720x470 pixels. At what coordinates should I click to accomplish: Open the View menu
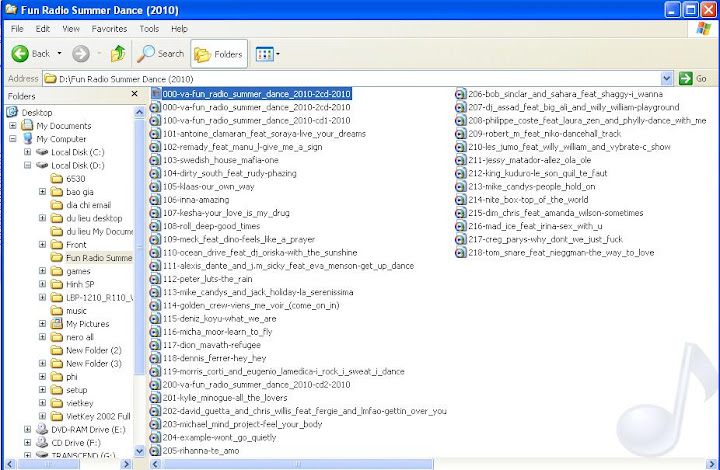(x=71, y=28)
